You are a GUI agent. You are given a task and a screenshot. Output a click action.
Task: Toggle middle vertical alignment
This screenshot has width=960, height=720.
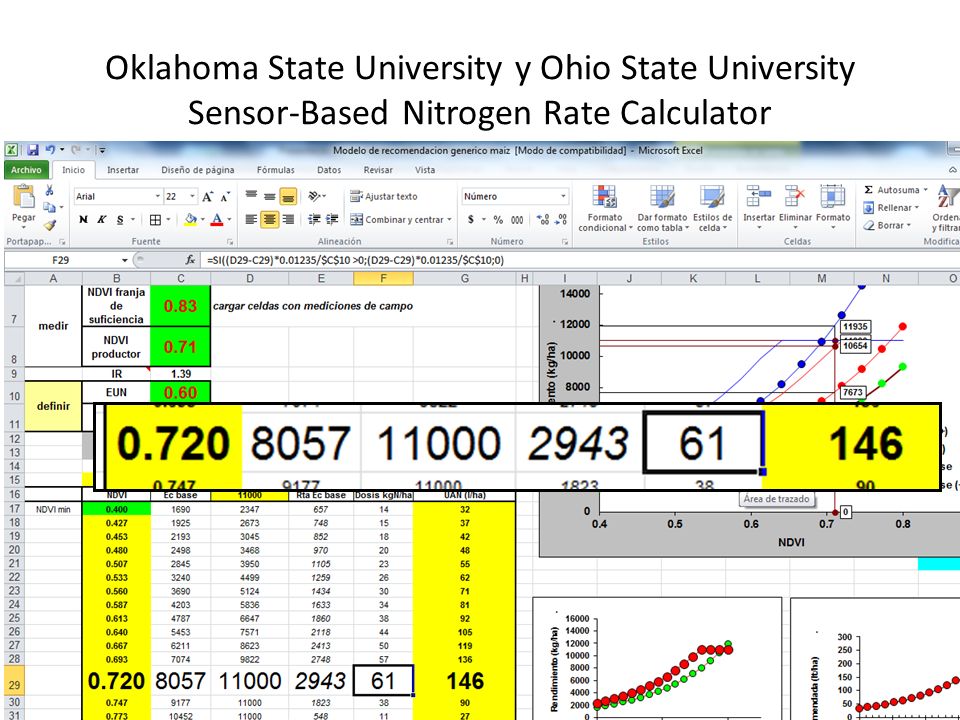(269, 196)
